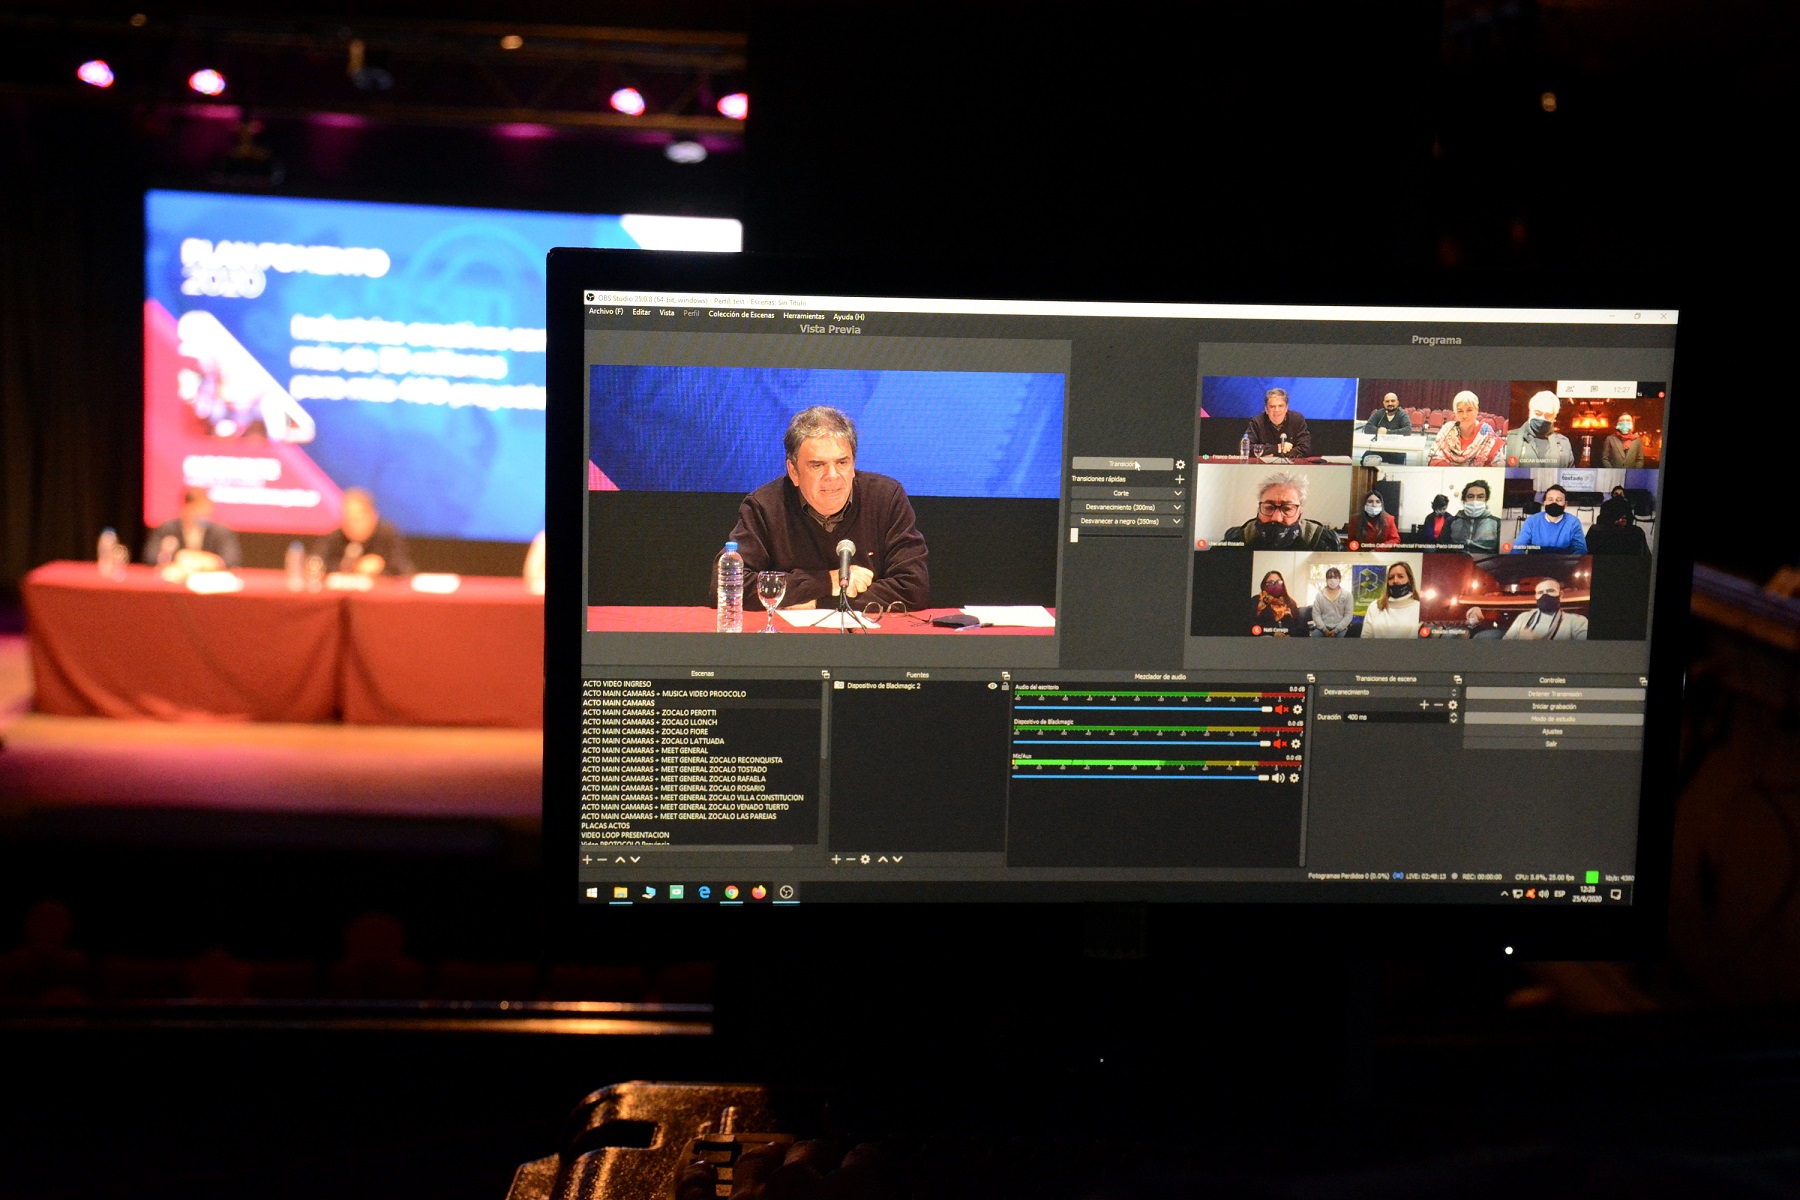
Task: Move selected scene down with arrow icon
Action: point(635,859)
